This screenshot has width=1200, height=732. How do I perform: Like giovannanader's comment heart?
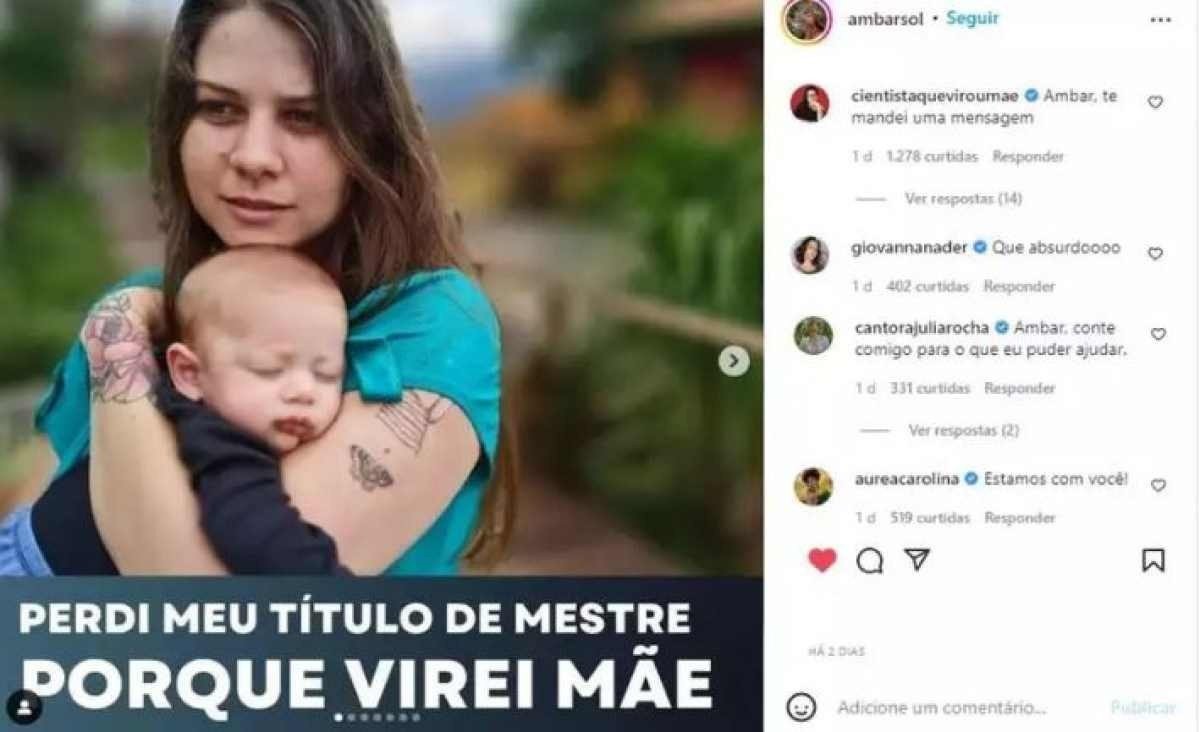point(1155,254)
